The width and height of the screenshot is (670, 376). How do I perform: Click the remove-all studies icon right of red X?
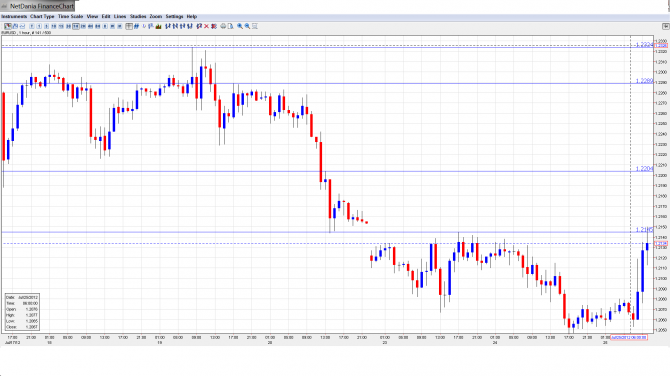[214, 26]
